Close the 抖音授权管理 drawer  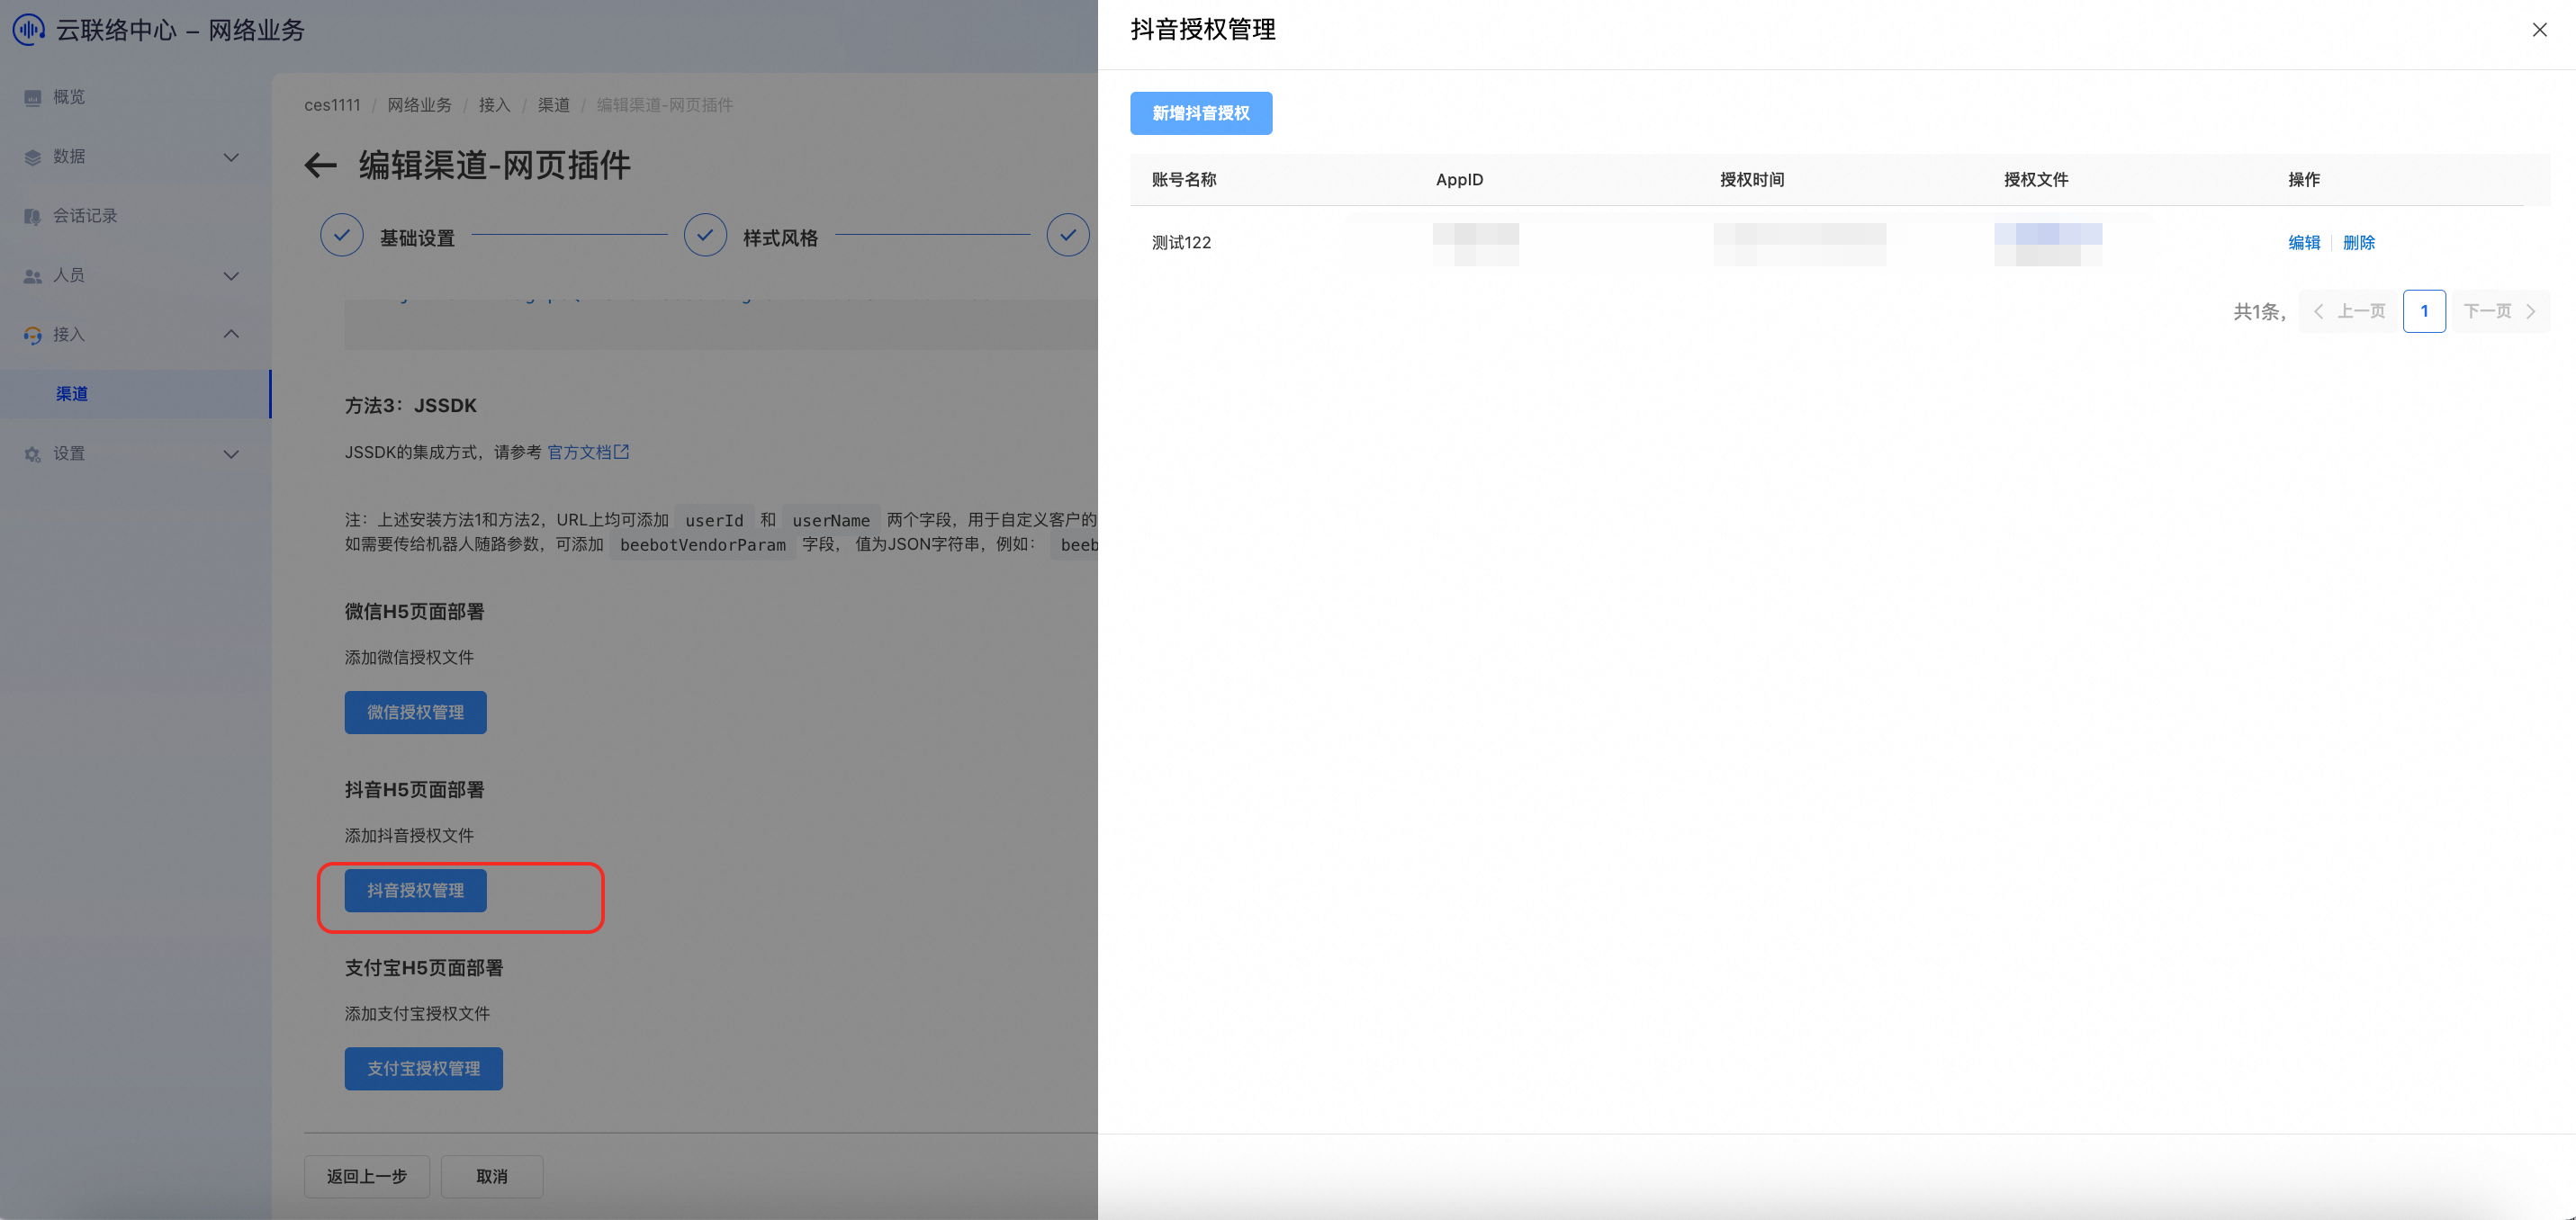[2539, 30]
